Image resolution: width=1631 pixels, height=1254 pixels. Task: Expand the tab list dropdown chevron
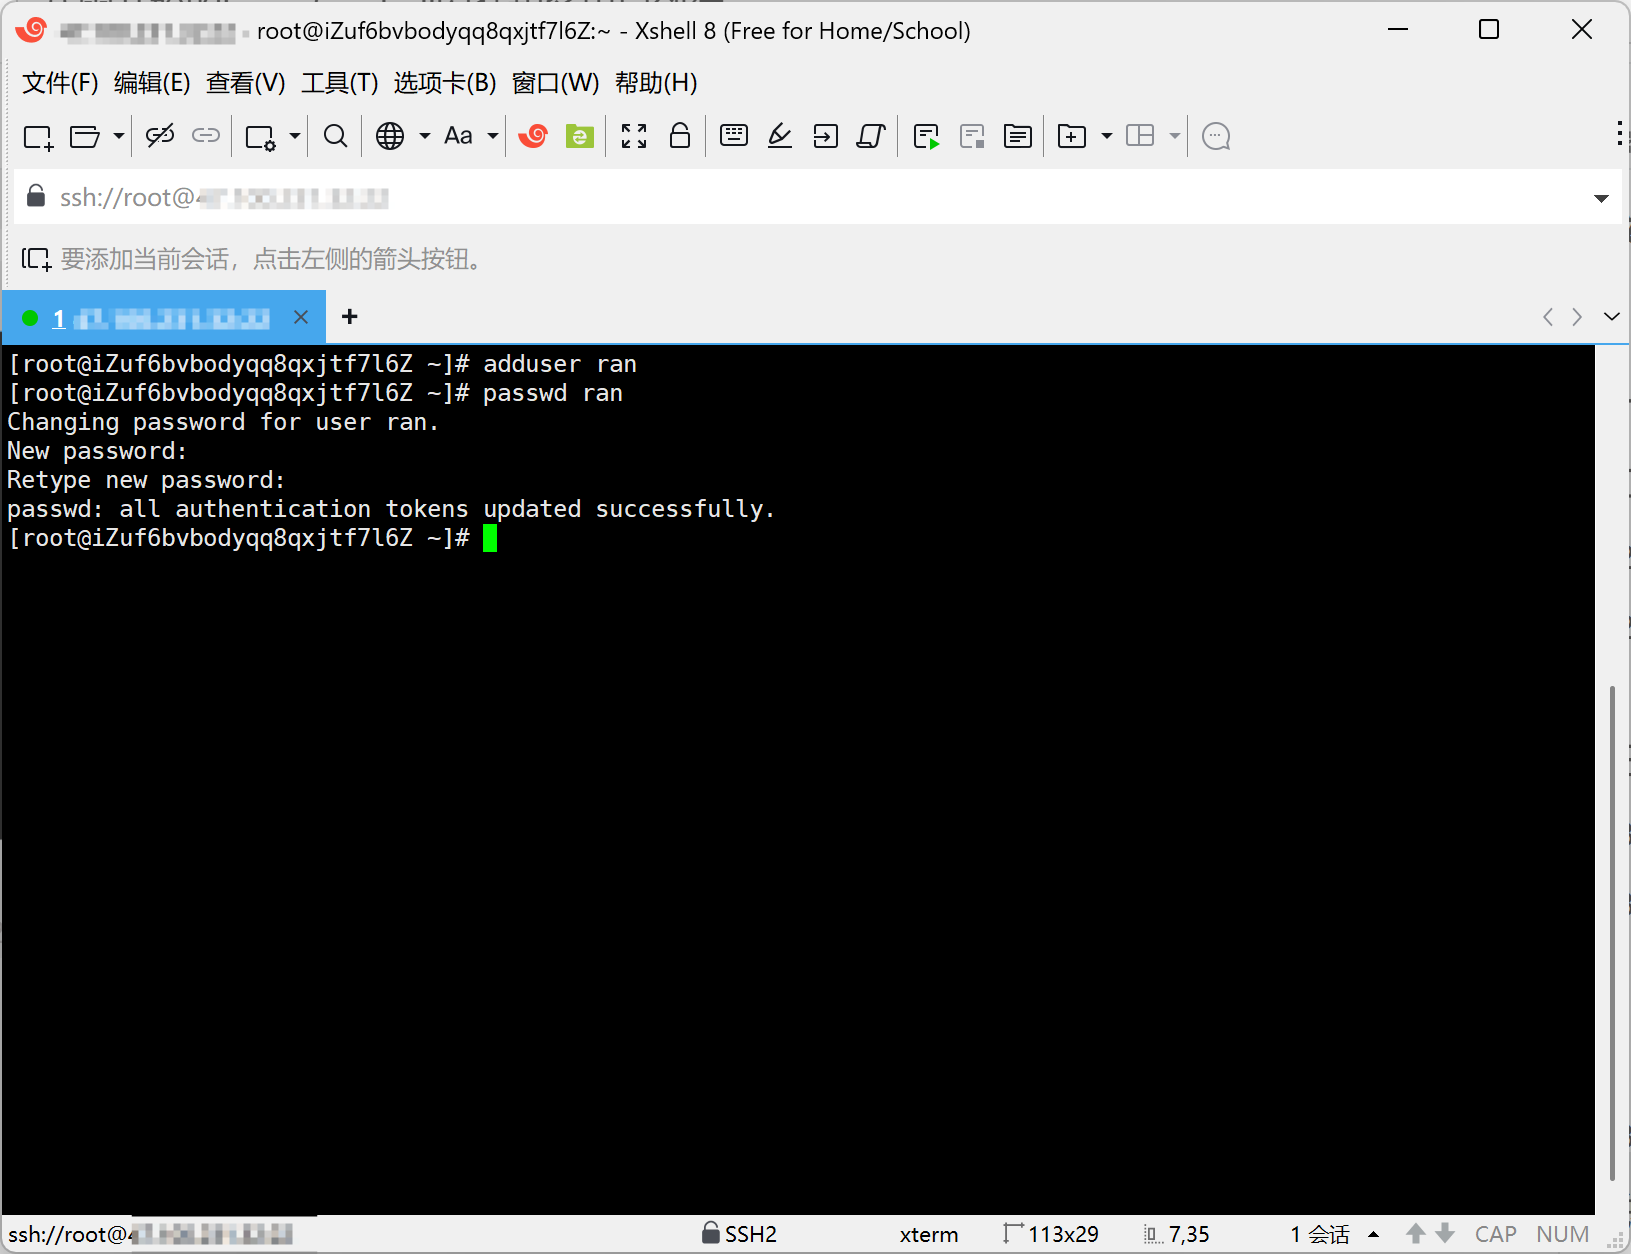(1612, 316)
